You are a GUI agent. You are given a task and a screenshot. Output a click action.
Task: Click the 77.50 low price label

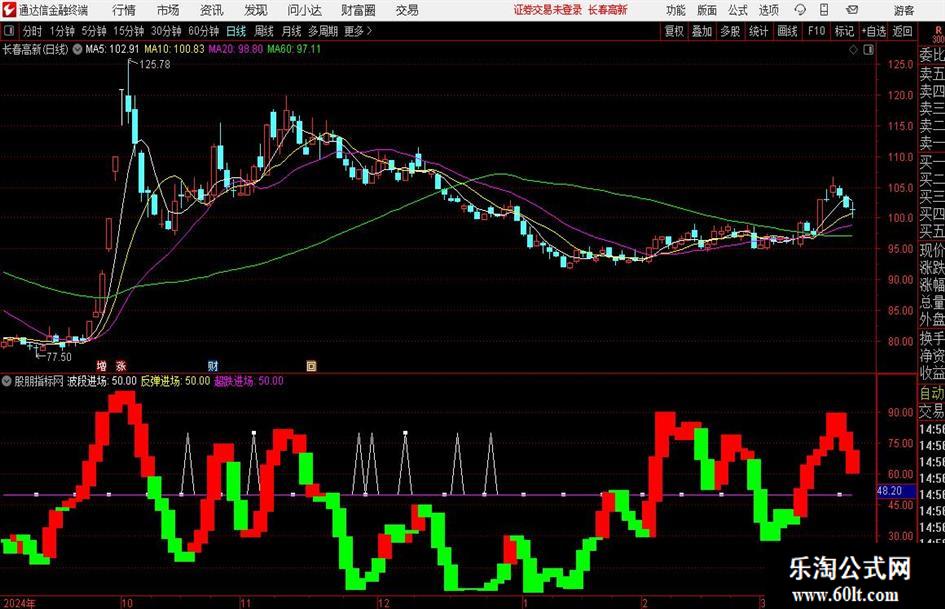click(58, 357)
